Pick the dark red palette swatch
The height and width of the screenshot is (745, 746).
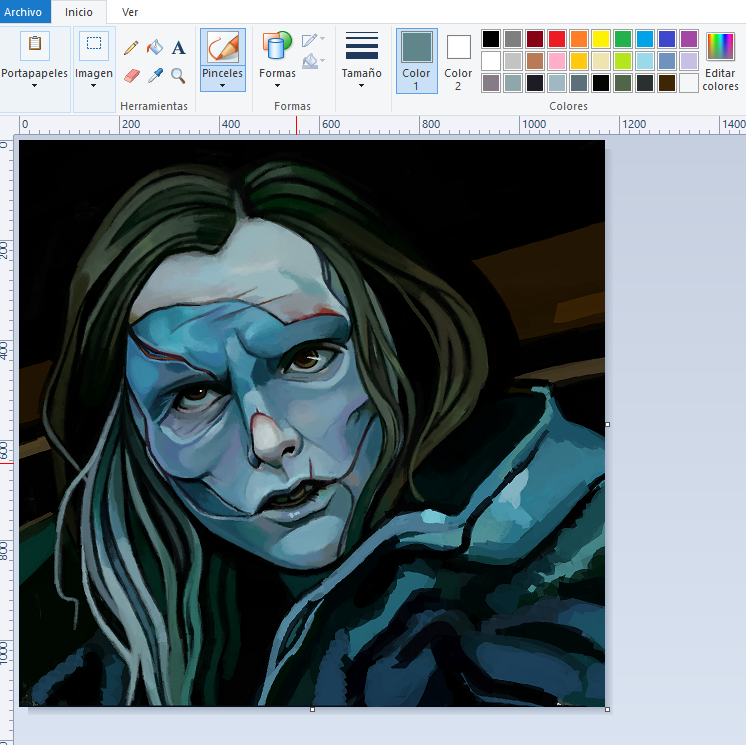click(x=535, y=39)
